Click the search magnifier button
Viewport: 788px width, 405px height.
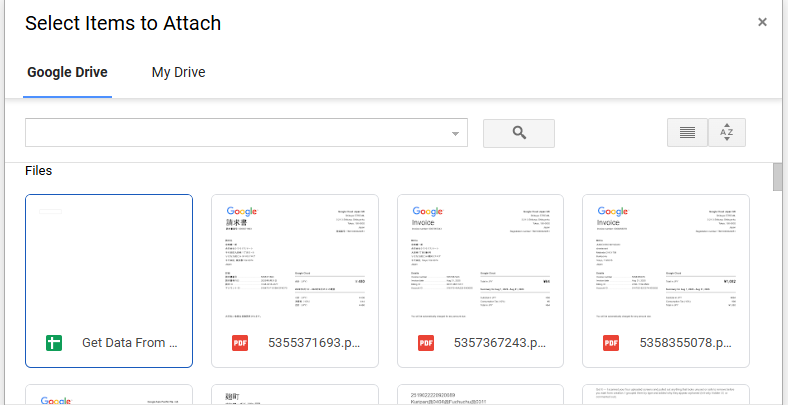tap(519, 133)
